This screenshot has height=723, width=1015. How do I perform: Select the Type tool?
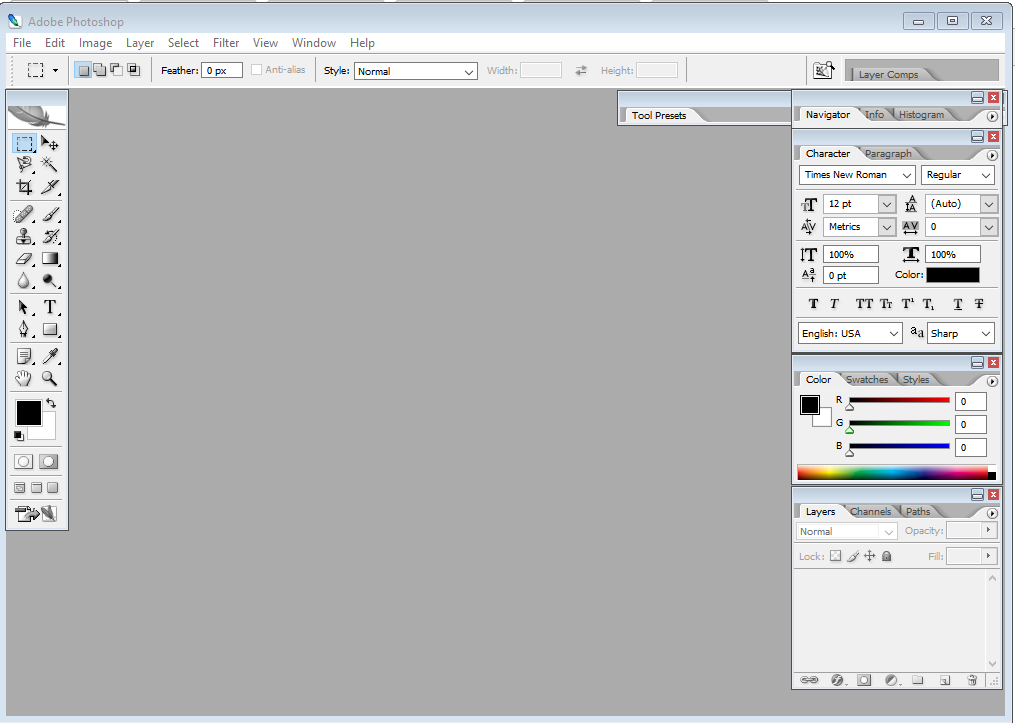[49, 307]
